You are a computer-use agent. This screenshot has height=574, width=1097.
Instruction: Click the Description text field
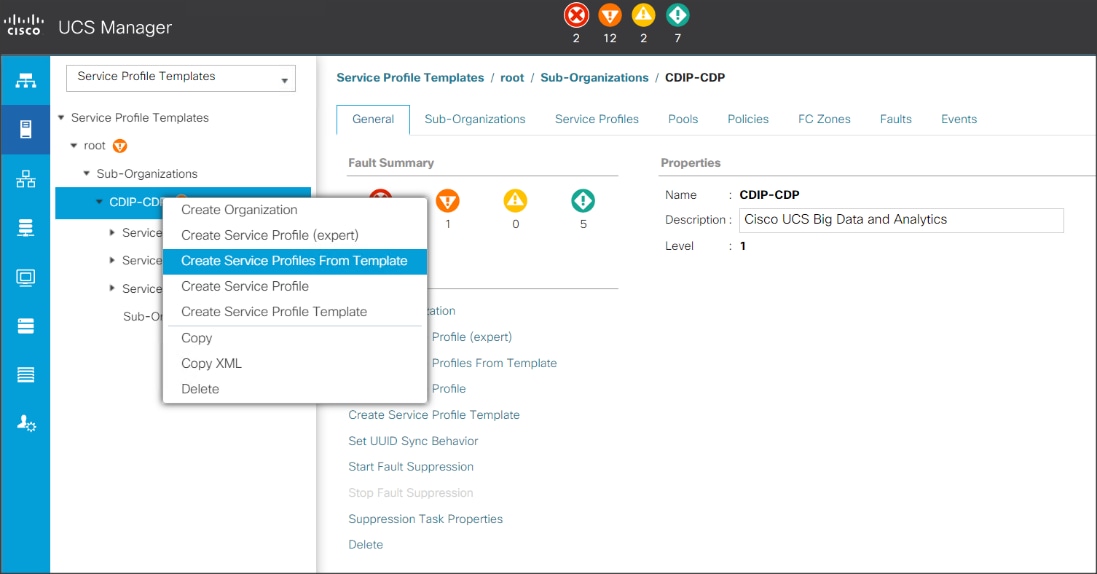point(901,220)
